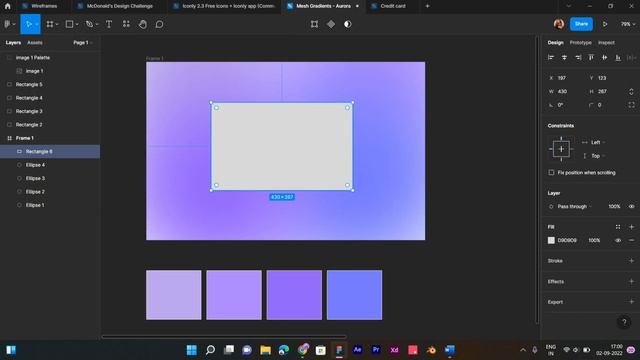640x360 pixels.
Task: Toggle constrain proportions icon
Action: click(x=631, y=91)
